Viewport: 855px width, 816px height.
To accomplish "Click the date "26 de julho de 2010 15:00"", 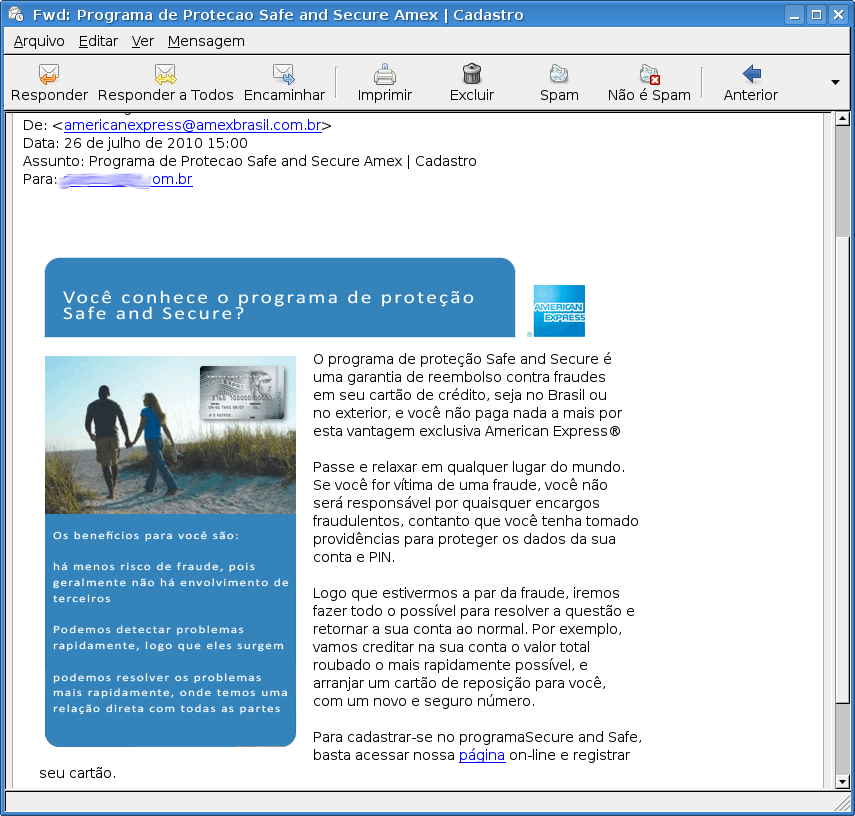I will [x=156, y=143].
